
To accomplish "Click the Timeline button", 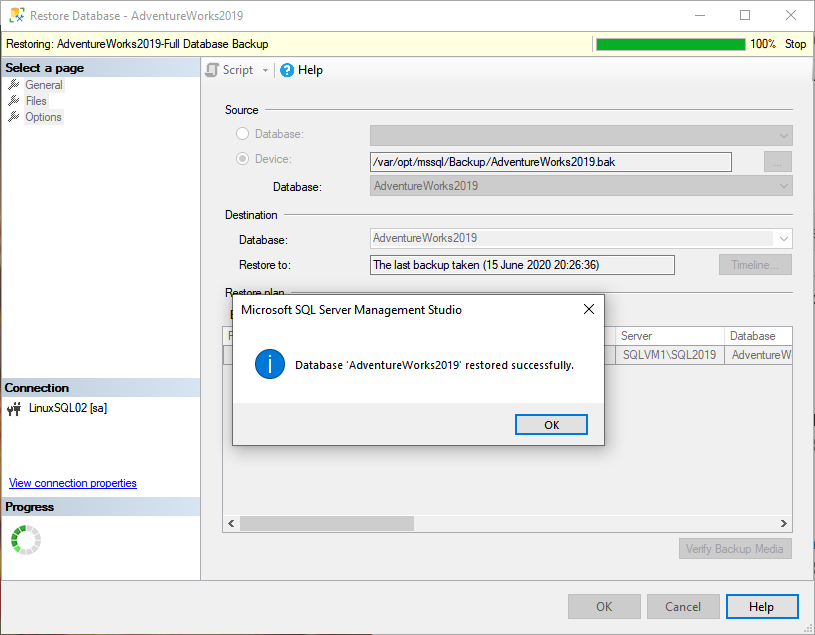I will 755,264.
